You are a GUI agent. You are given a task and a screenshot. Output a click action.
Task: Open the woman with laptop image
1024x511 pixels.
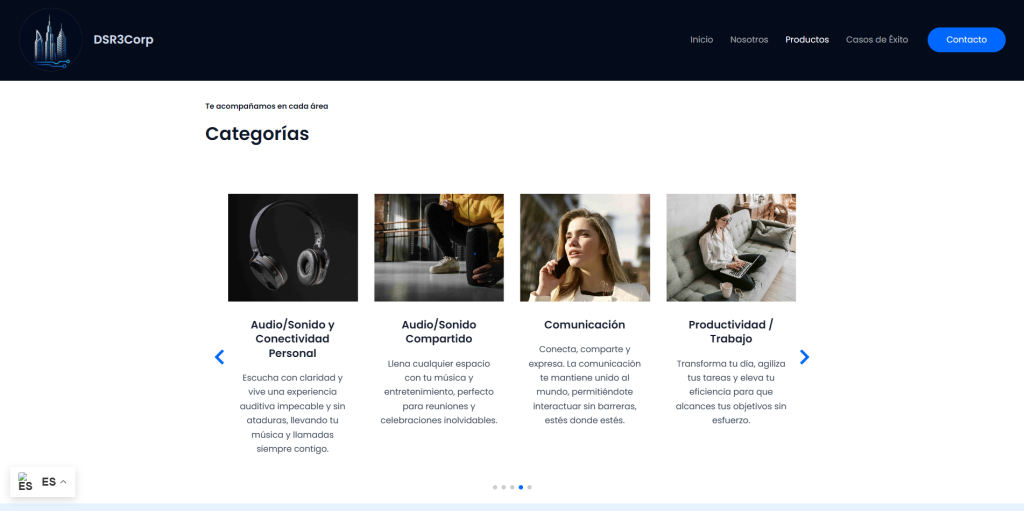pyautogui.click(x=731, y=248)
